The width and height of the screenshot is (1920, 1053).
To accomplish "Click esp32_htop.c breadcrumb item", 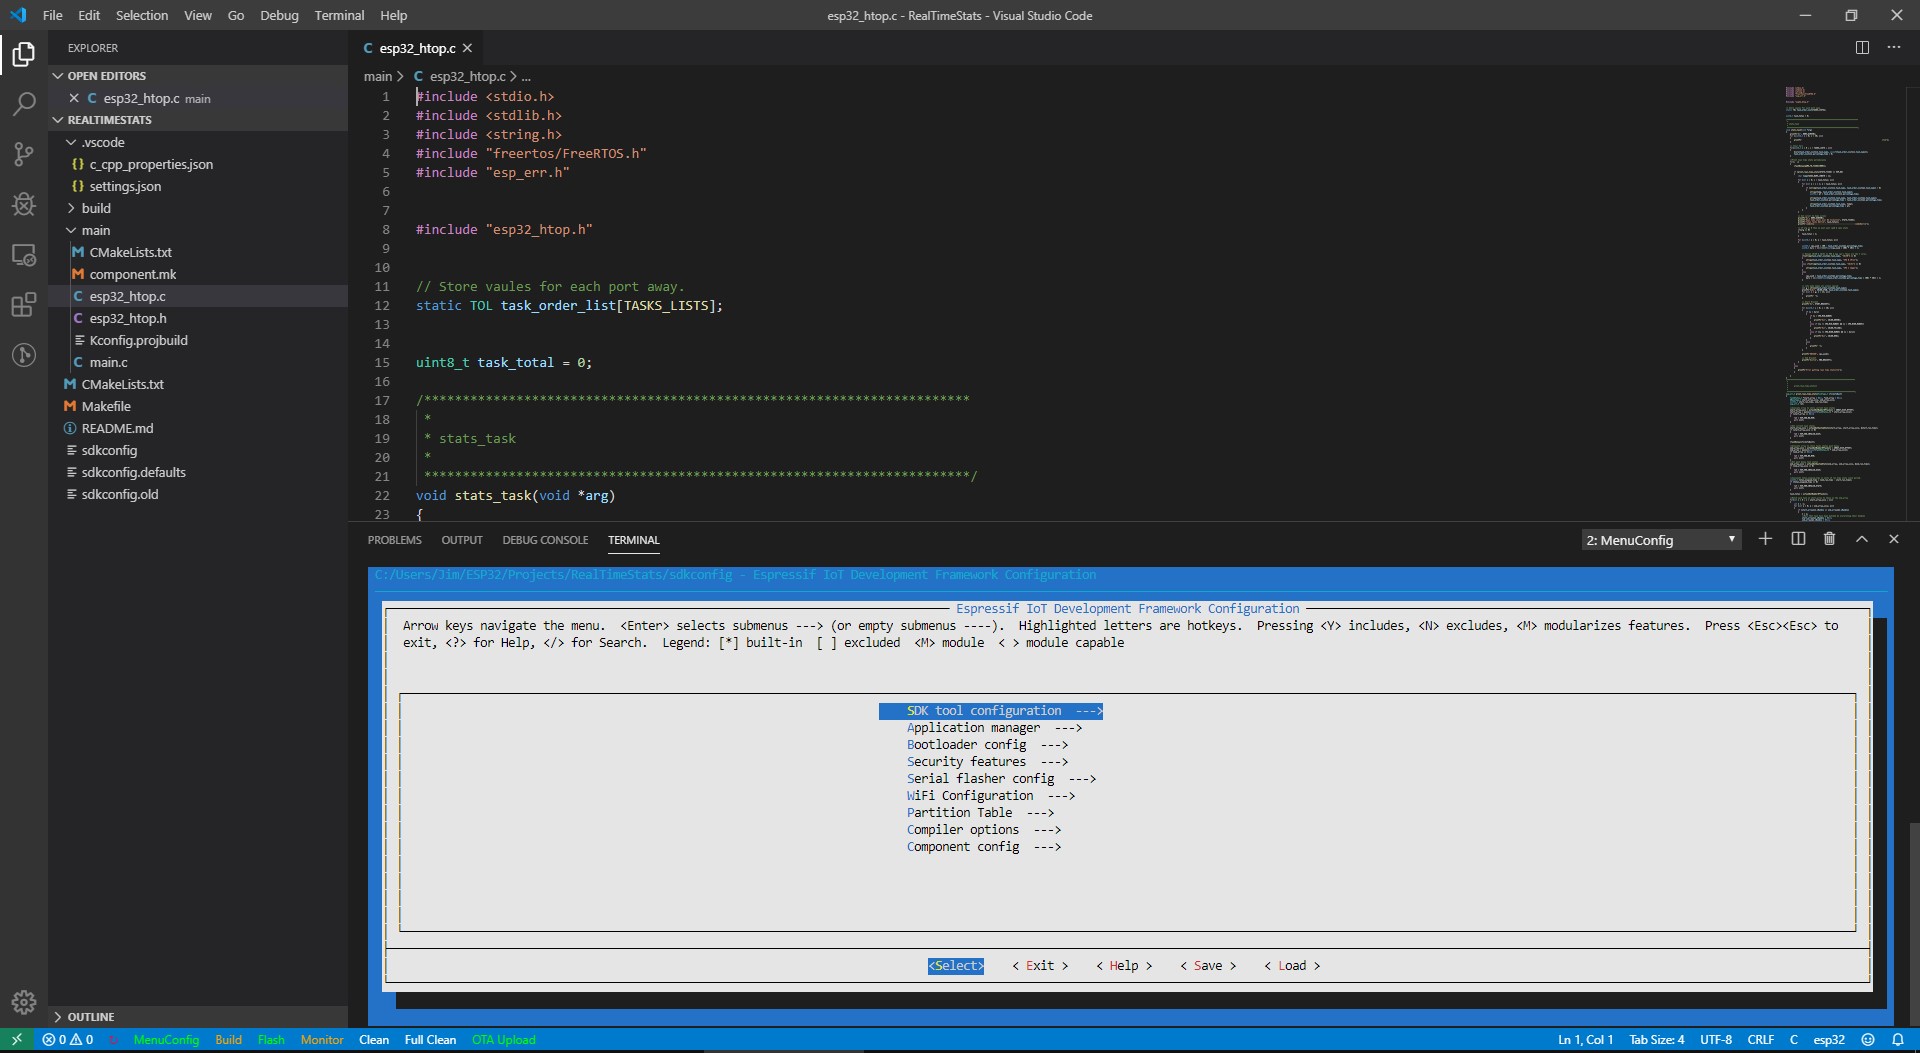I will tap(460, 76).
